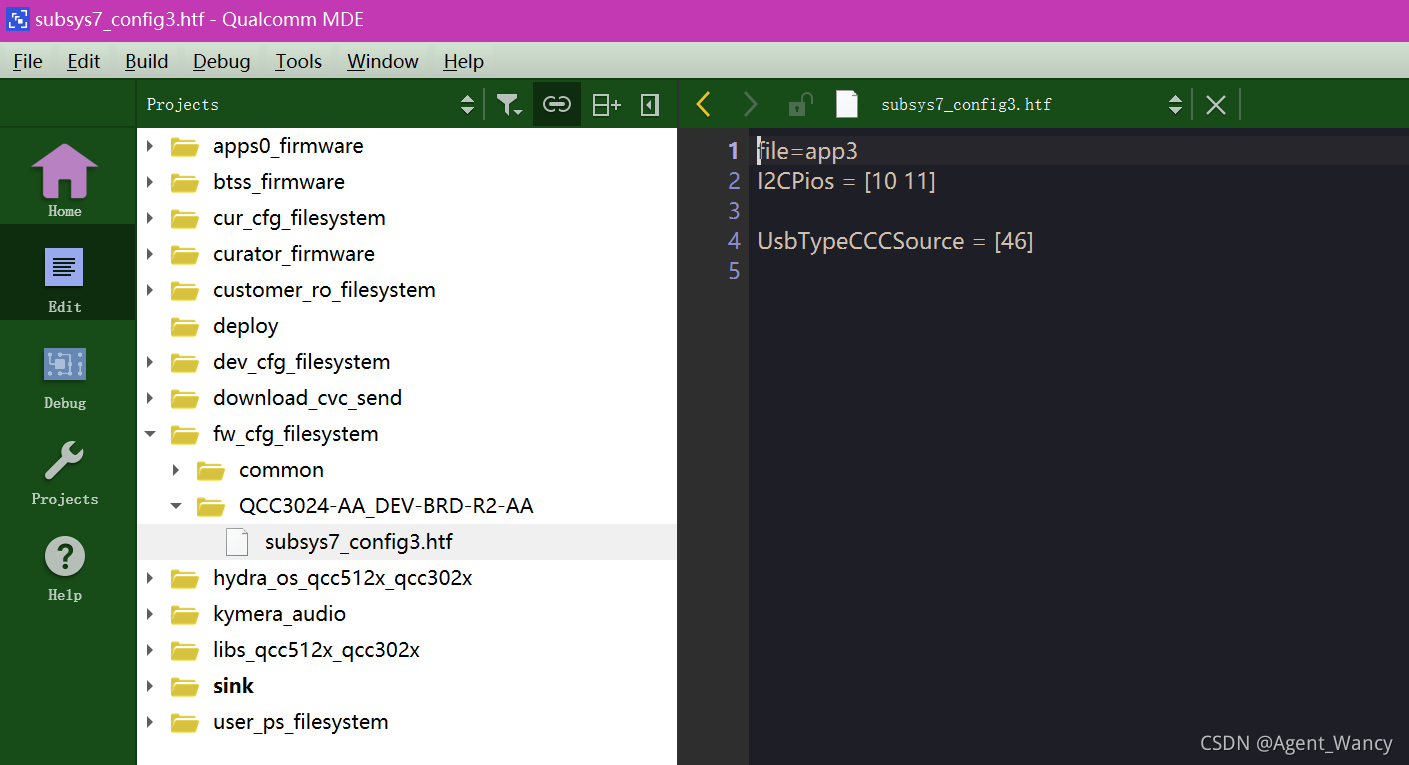Click the Qualcomm MDE title bar app icon
This screenshot has height=765, width=1409.
click(x=17, y=19)
